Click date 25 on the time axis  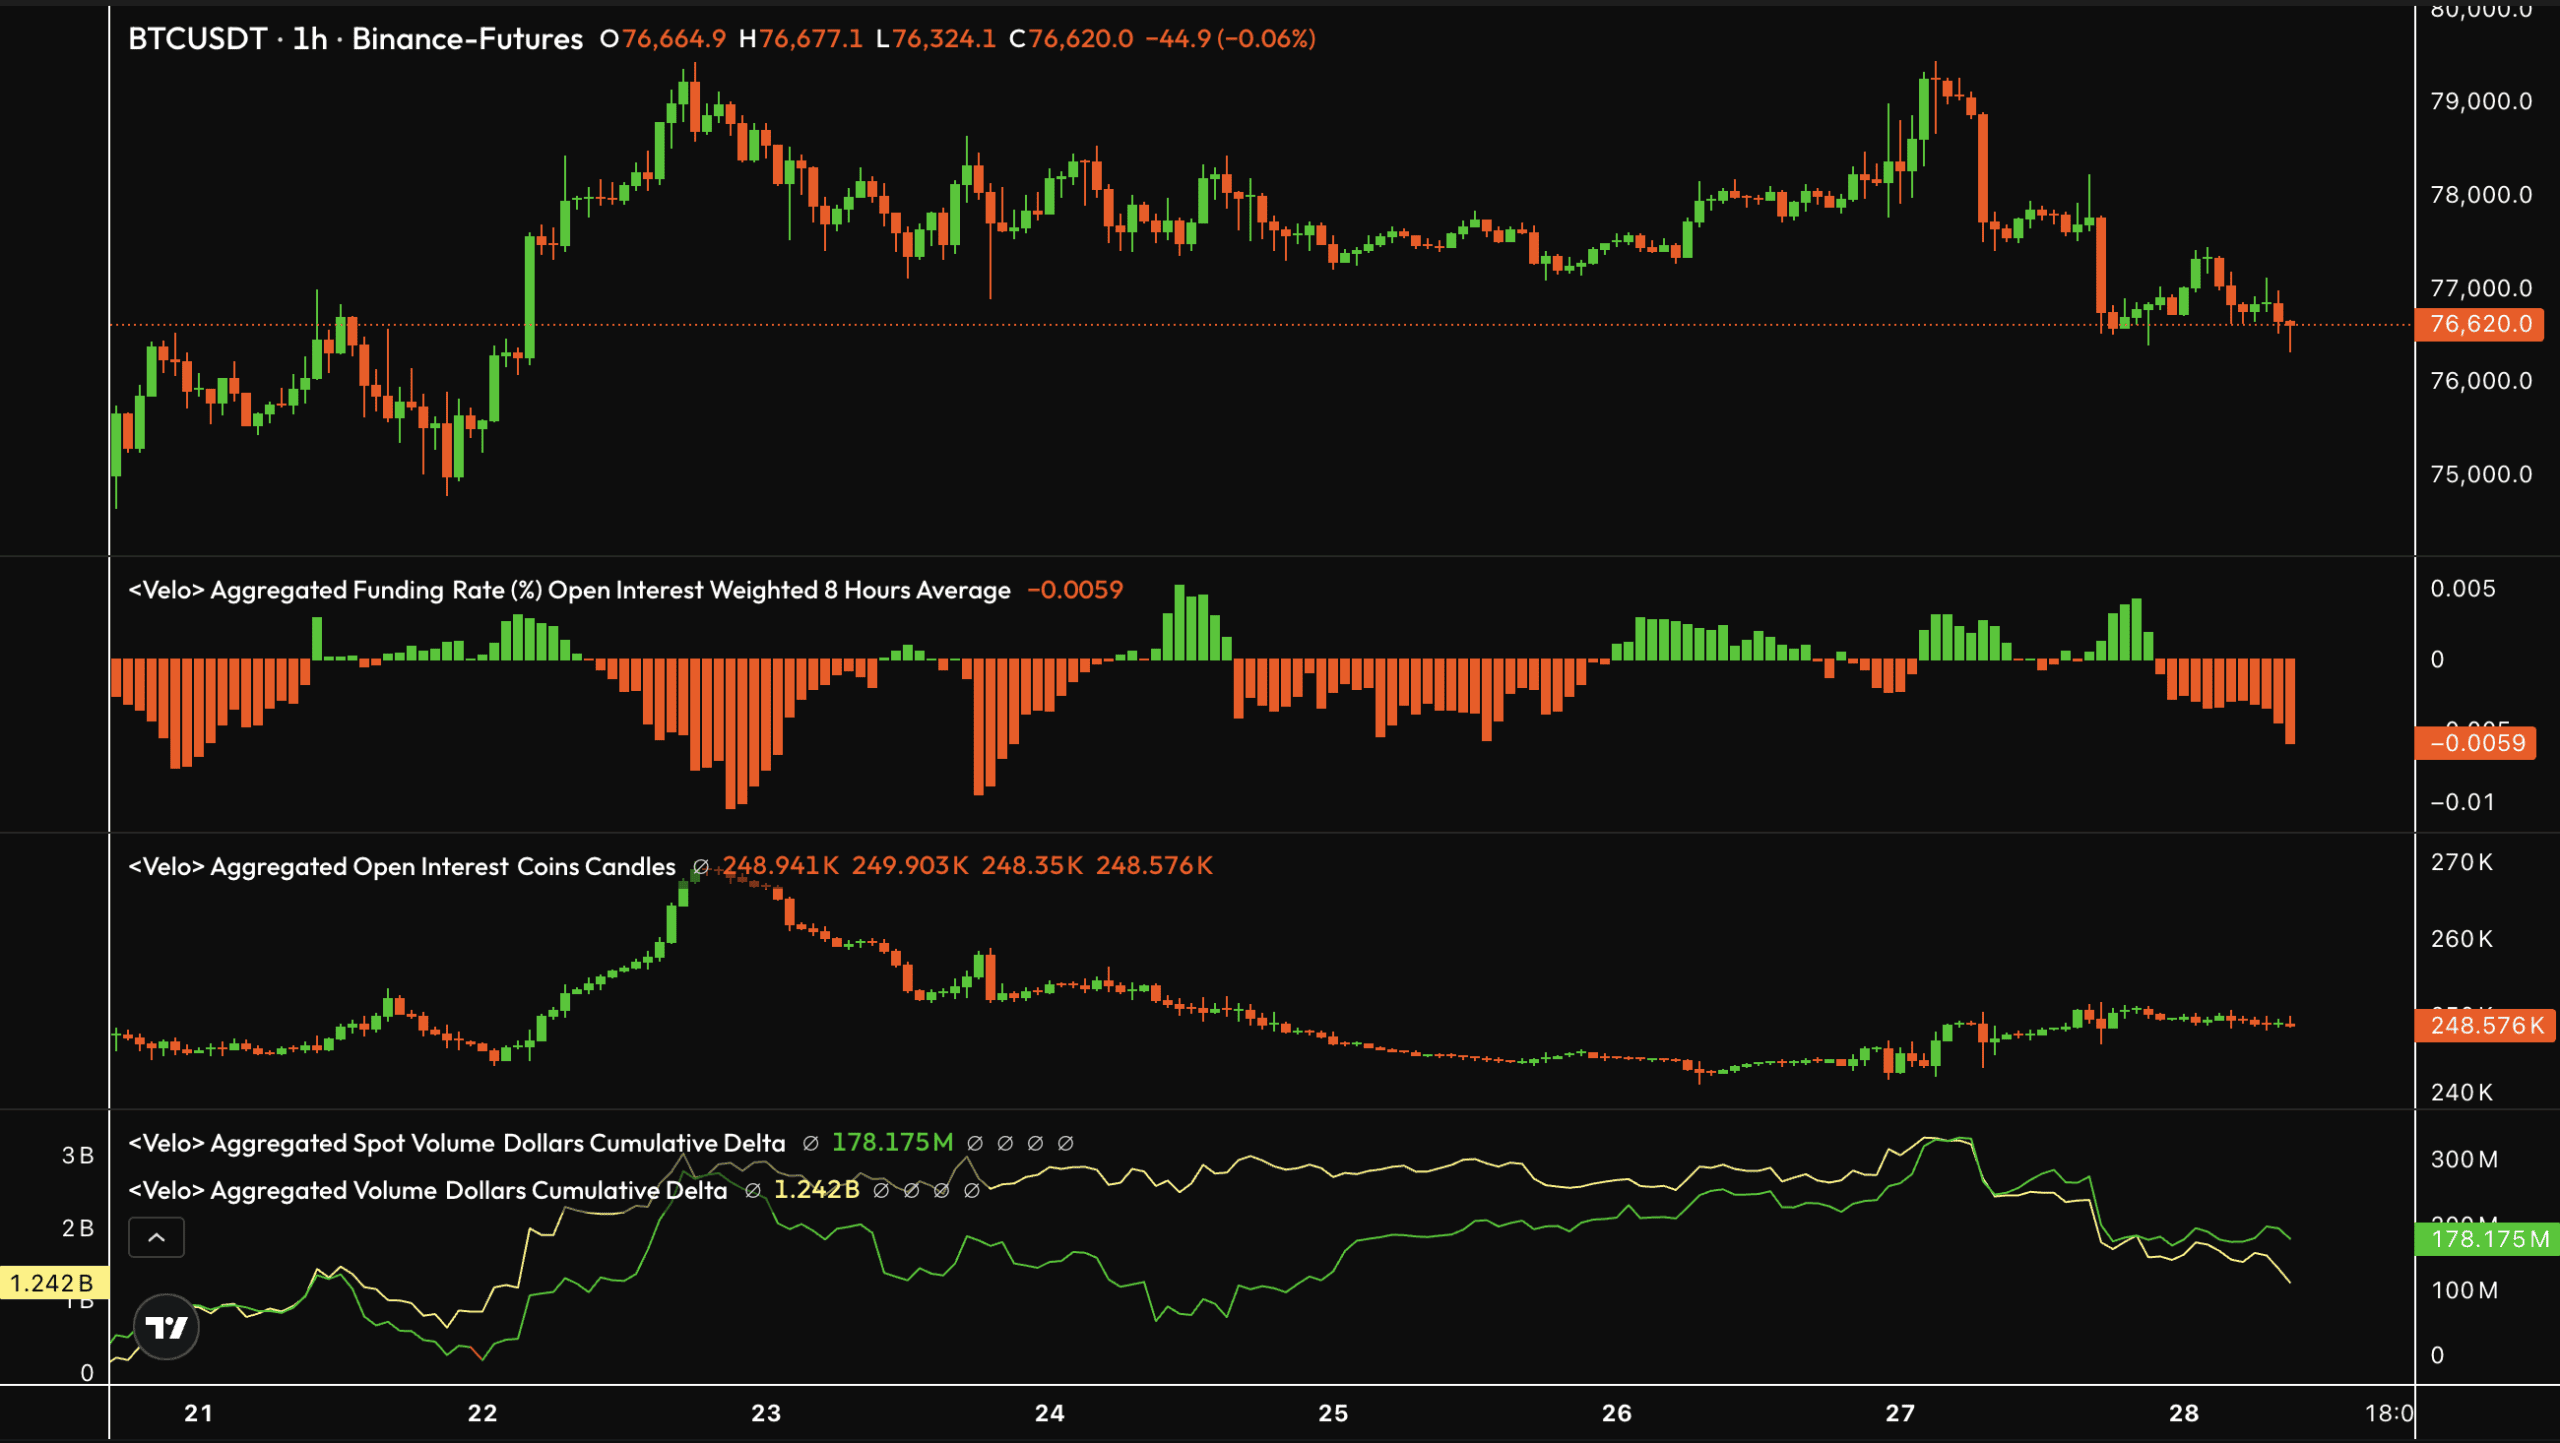(x=1333, y=1413)
